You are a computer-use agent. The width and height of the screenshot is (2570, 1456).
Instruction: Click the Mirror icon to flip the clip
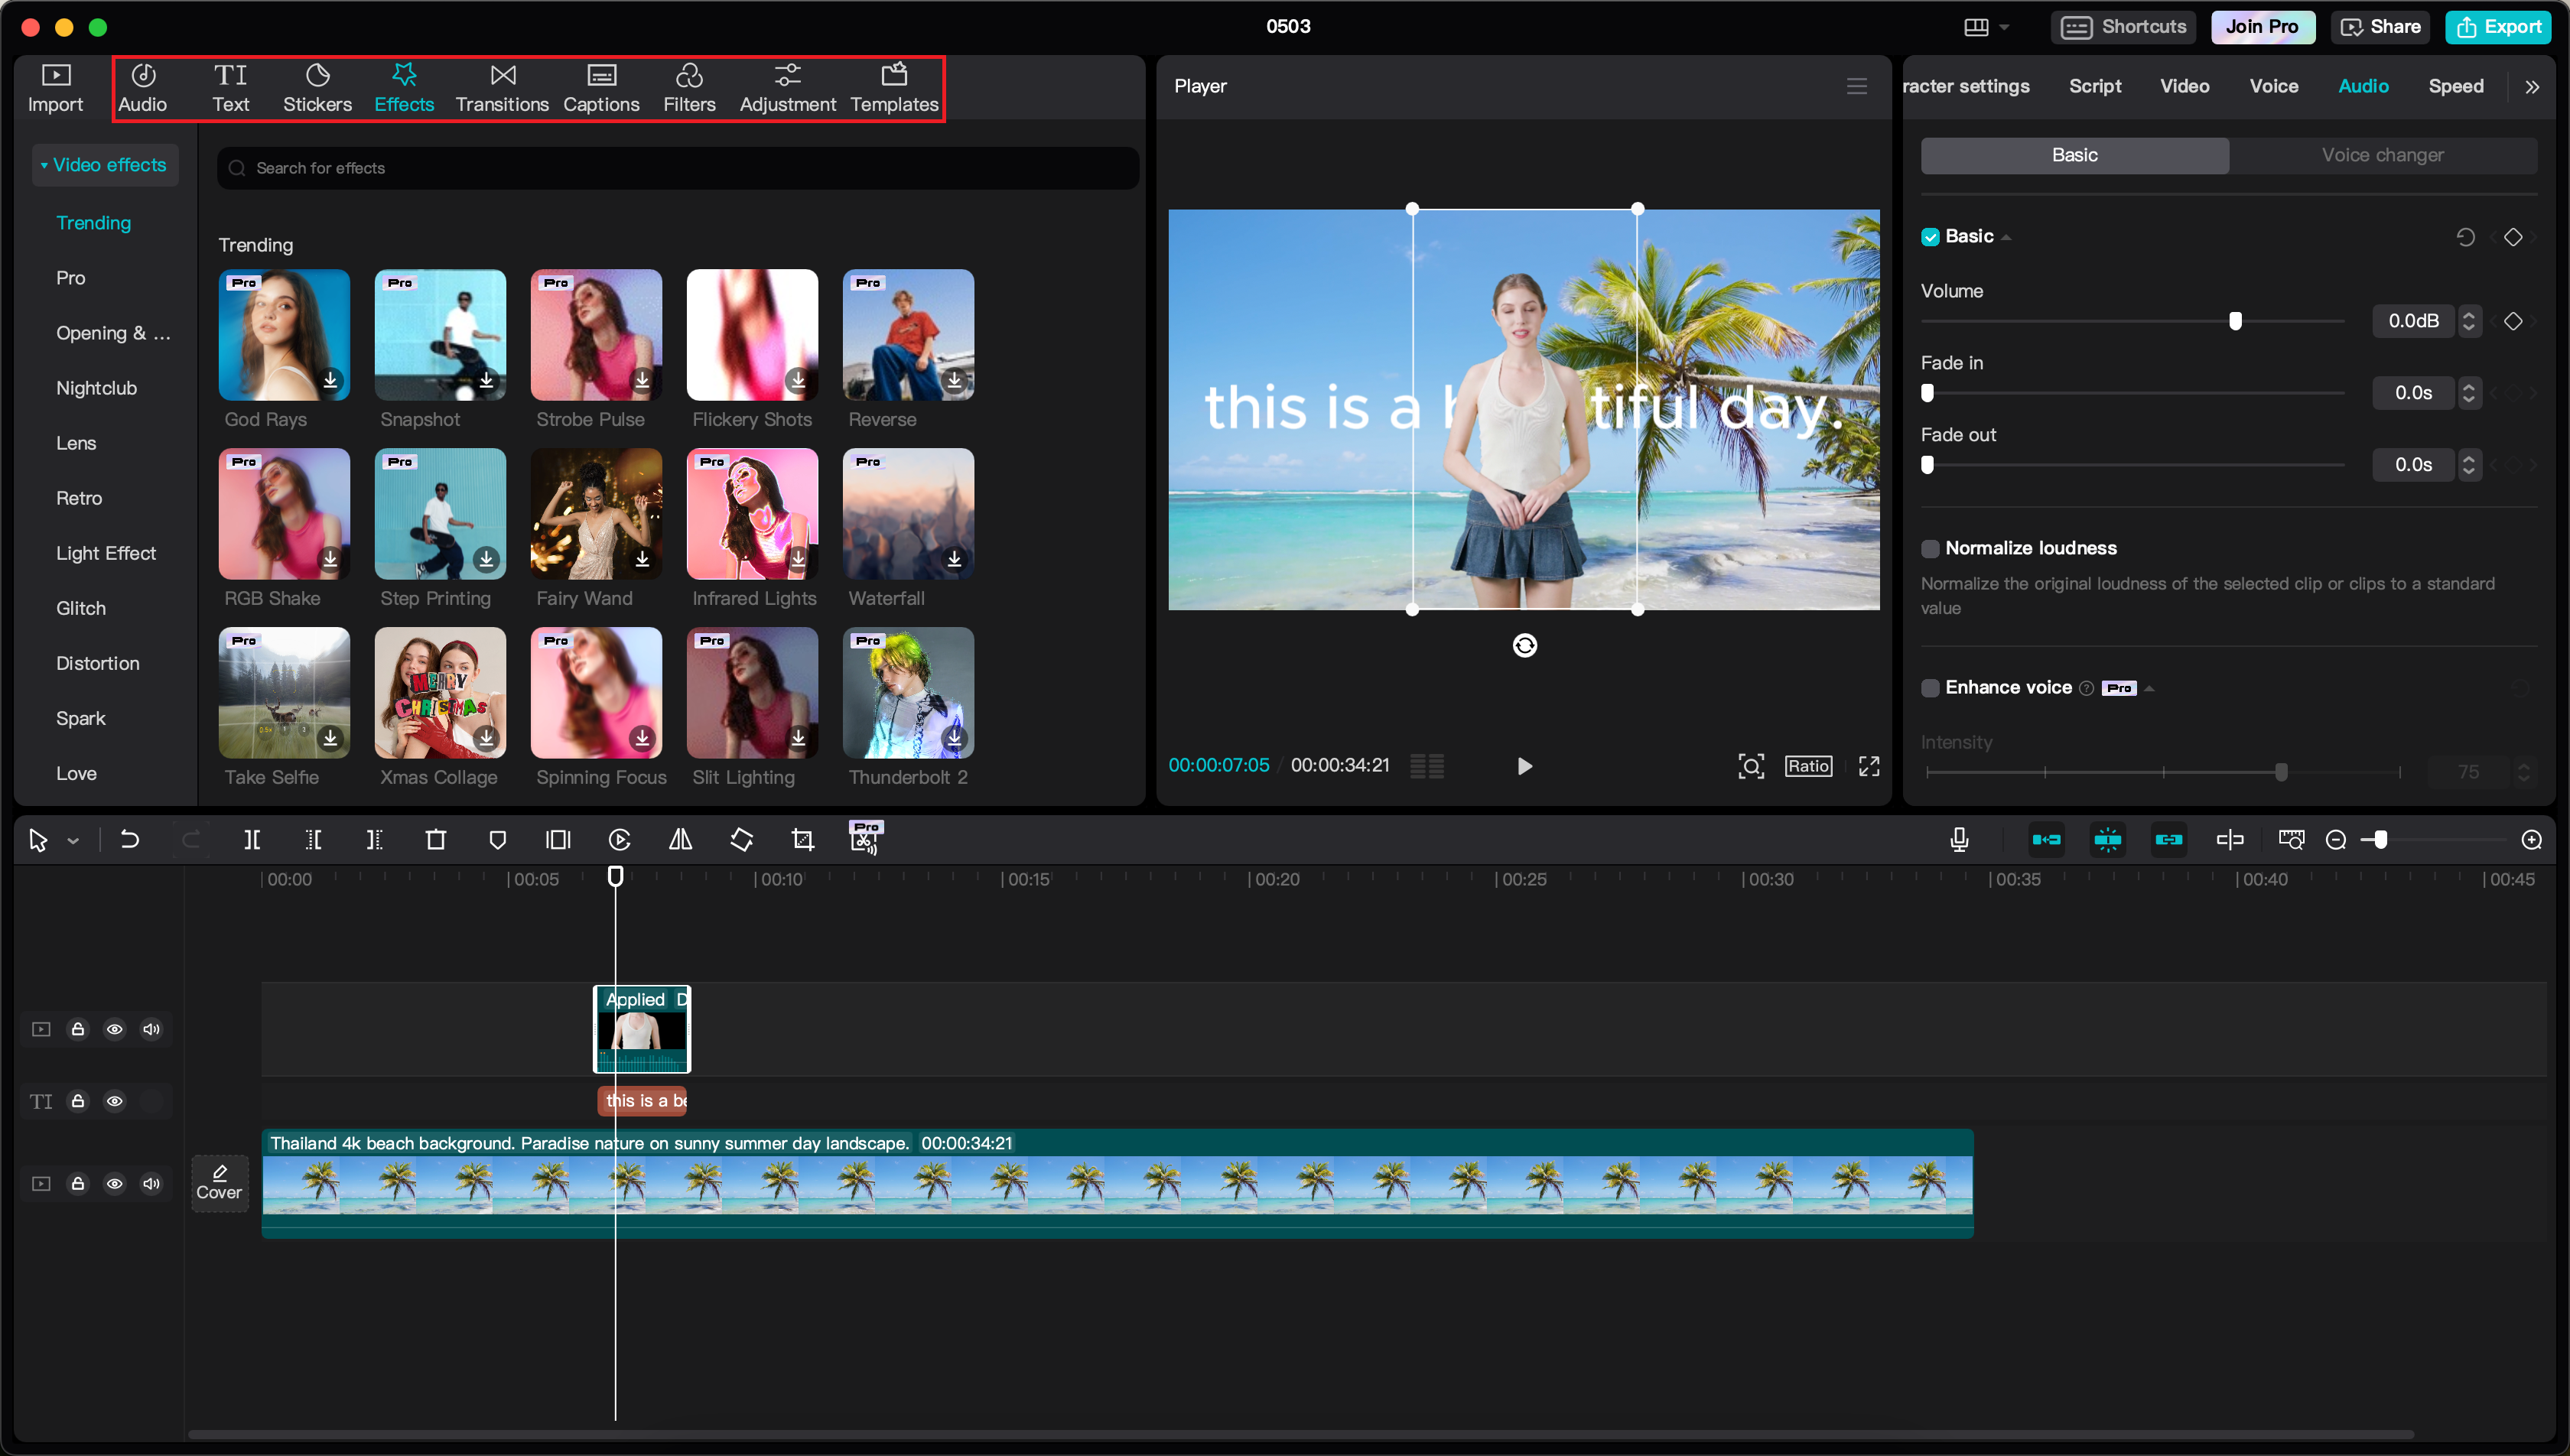click(680, 839)
